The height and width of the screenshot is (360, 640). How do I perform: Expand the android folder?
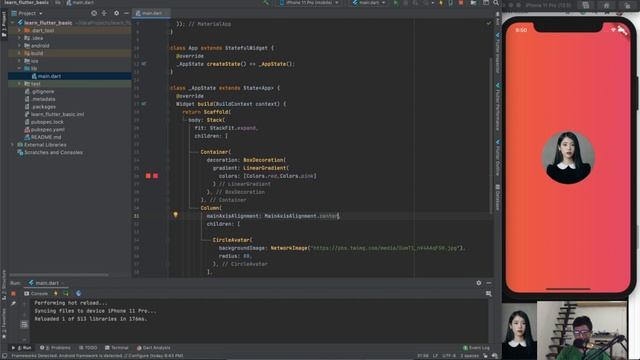click(19, 46)
